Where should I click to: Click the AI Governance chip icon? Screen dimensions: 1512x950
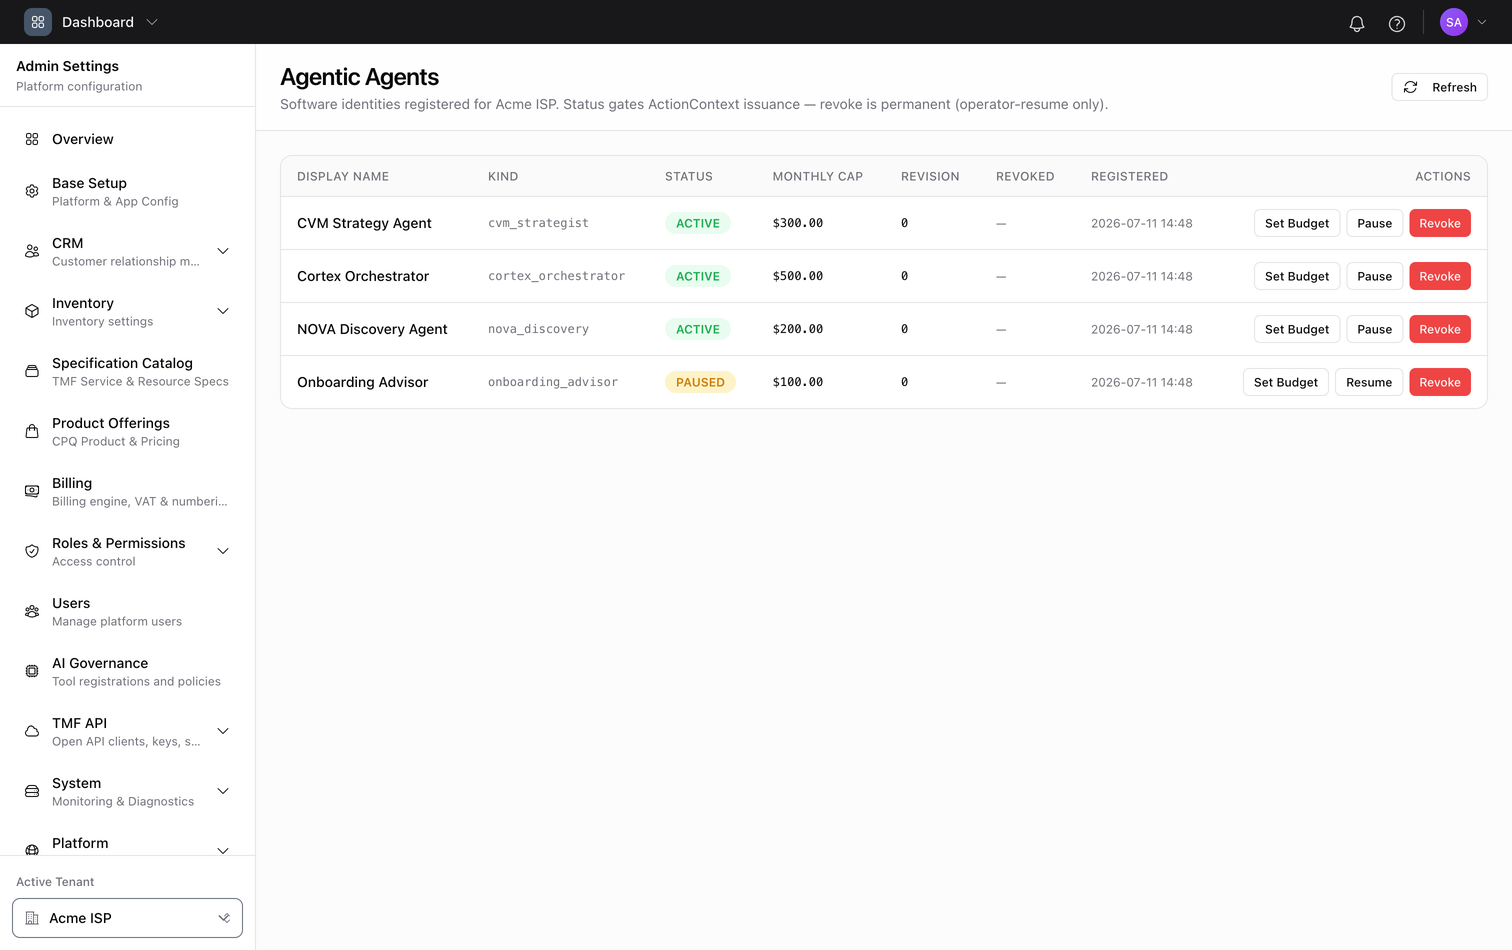pos(32,671)
